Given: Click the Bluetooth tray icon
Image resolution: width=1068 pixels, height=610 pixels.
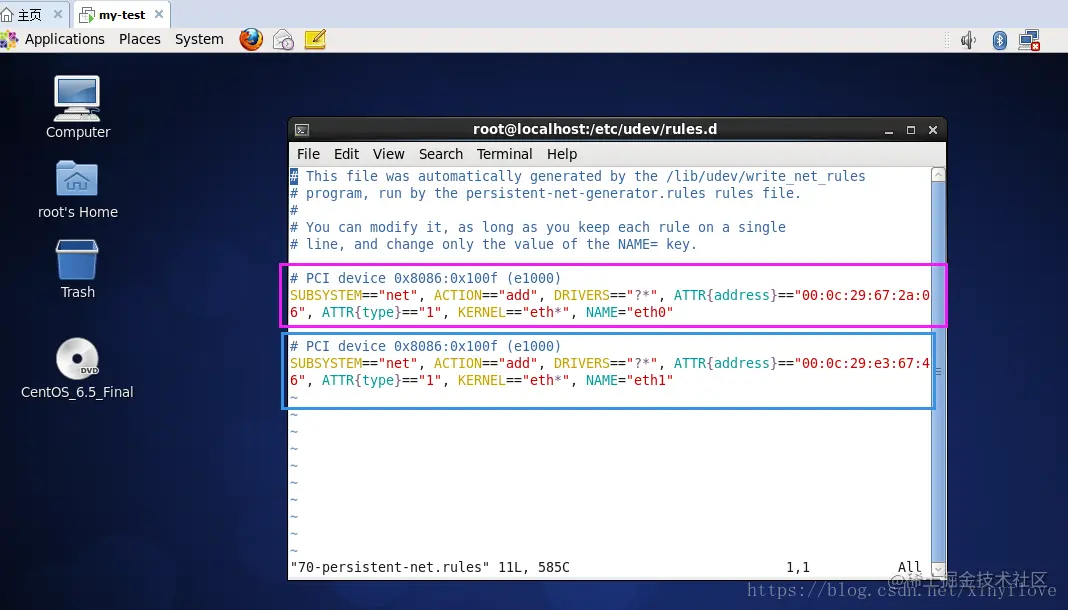Looking at the screenshot, I should point(999,40).
